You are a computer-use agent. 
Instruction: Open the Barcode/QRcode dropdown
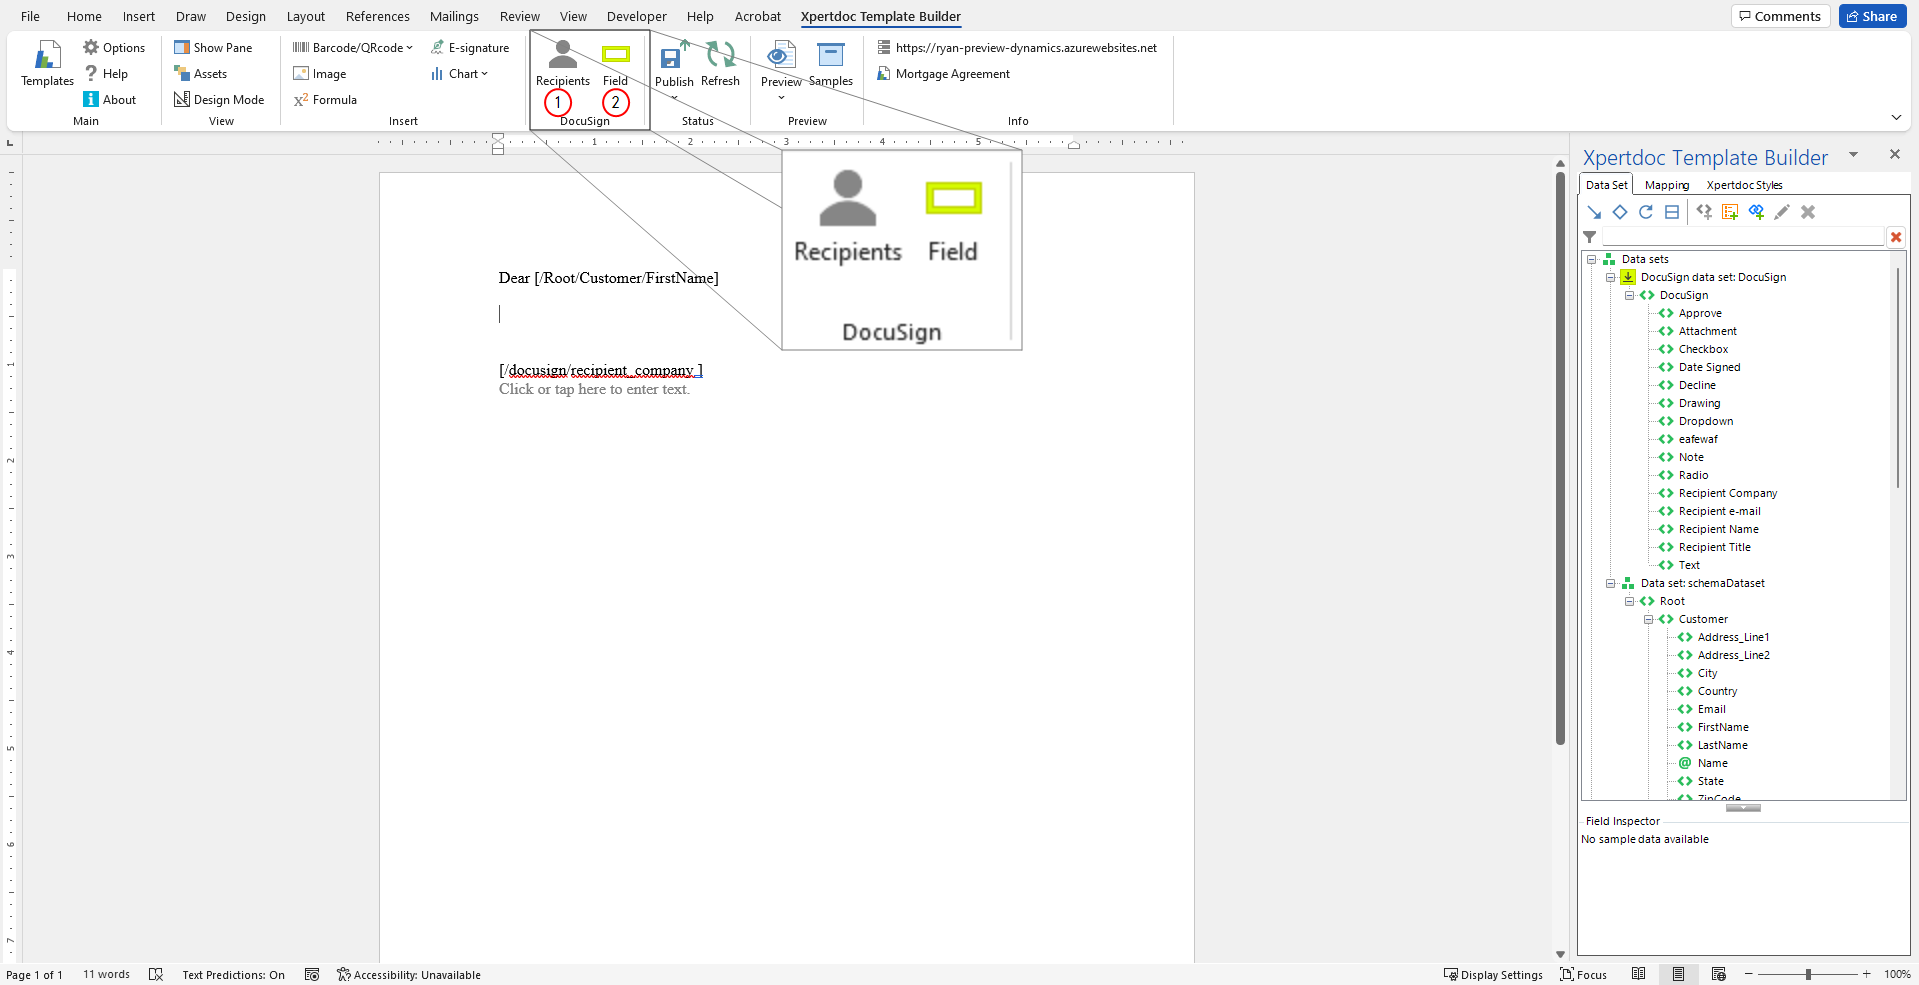tap(352, 47)
